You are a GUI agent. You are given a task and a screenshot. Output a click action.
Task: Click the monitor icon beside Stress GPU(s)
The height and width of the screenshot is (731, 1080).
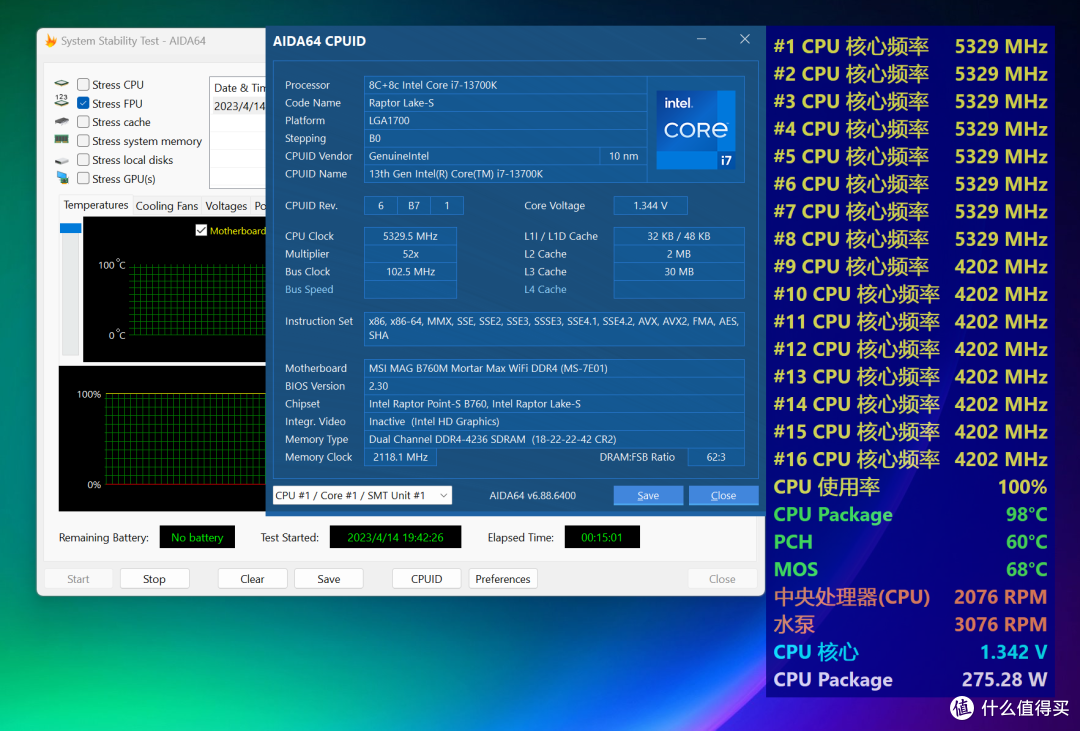pyautogui.click(x=63, y=178)
